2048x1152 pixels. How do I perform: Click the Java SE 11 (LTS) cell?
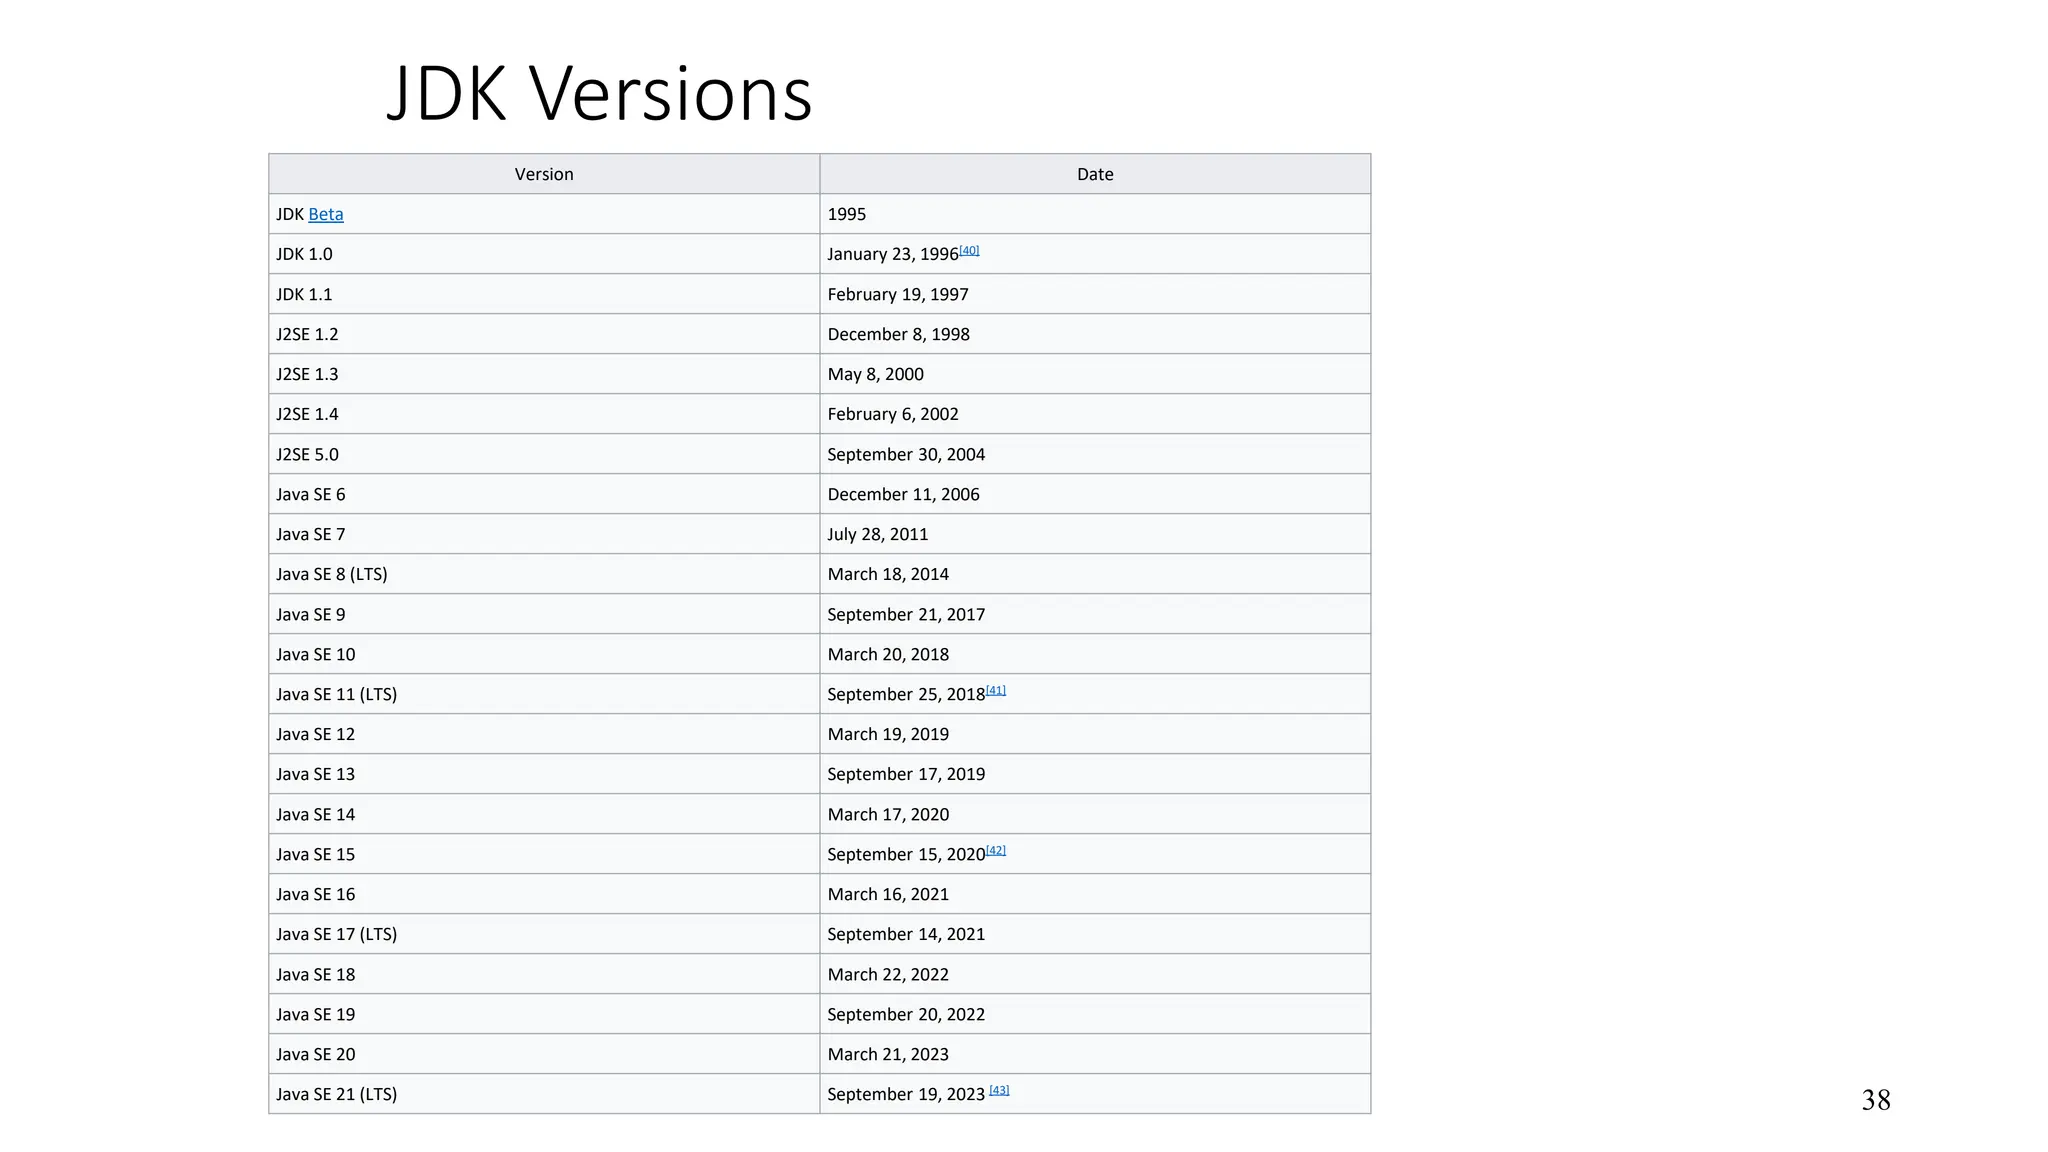pyautogui.click(x=544, y=694)
